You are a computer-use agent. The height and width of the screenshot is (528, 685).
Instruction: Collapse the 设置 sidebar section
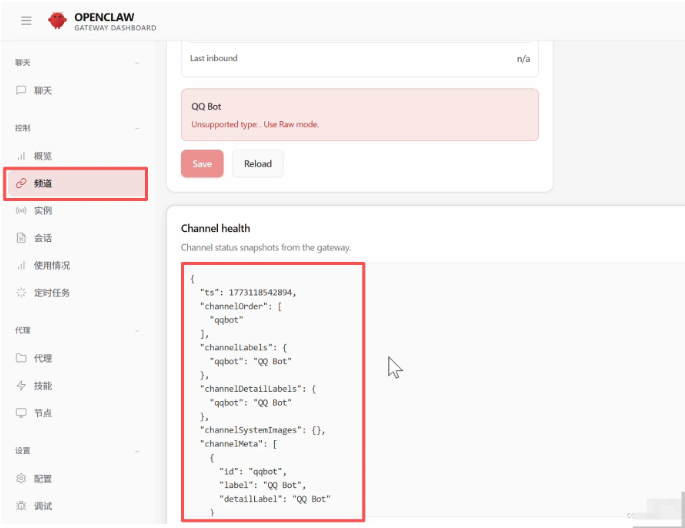tap(137, 451)
